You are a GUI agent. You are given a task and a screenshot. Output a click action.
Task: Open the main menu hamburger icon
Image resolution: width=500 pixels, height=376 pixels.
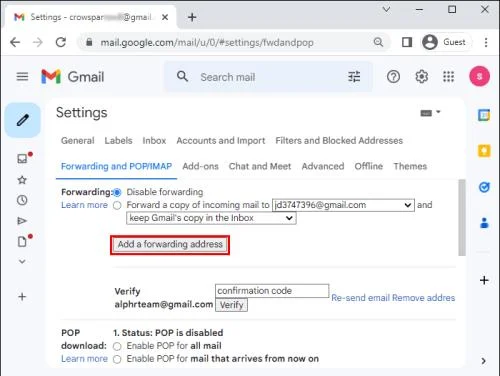tap(22, 77)
